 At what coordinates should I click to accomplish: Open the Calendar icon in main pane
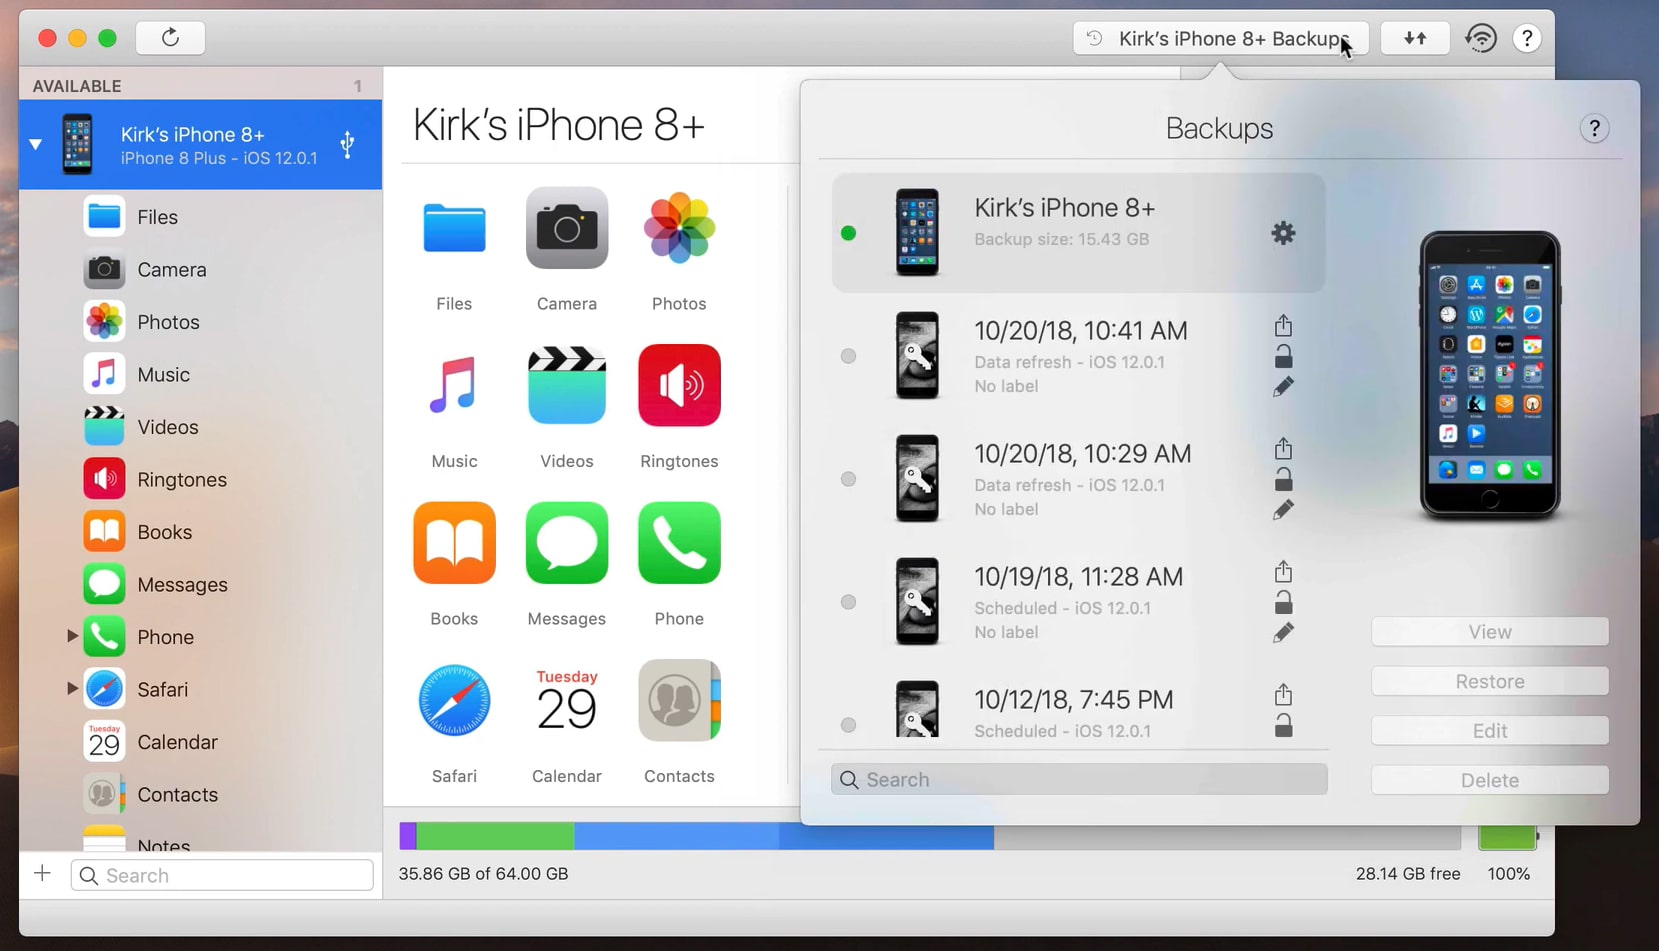(567, 701)
